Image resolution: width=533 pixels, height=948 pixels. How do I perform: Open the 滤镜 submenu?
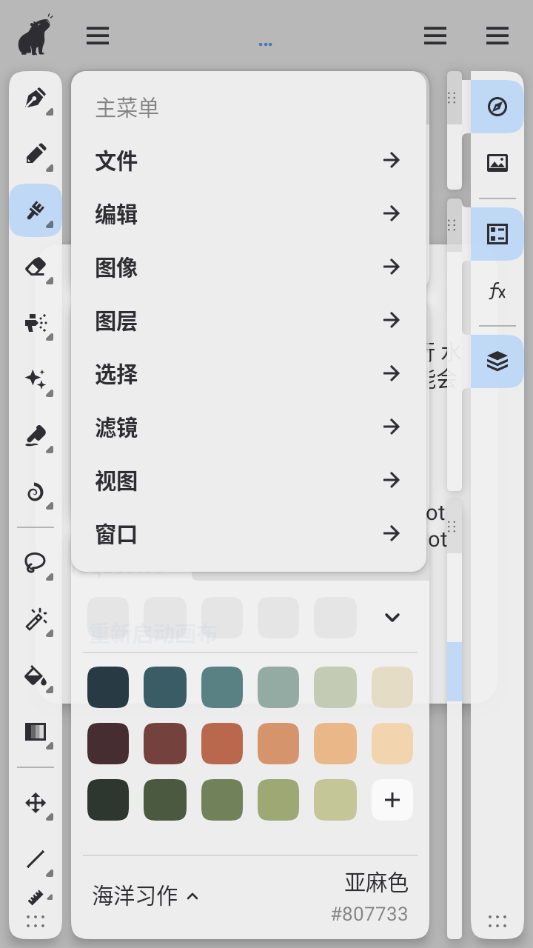click(x=248, y=426)
